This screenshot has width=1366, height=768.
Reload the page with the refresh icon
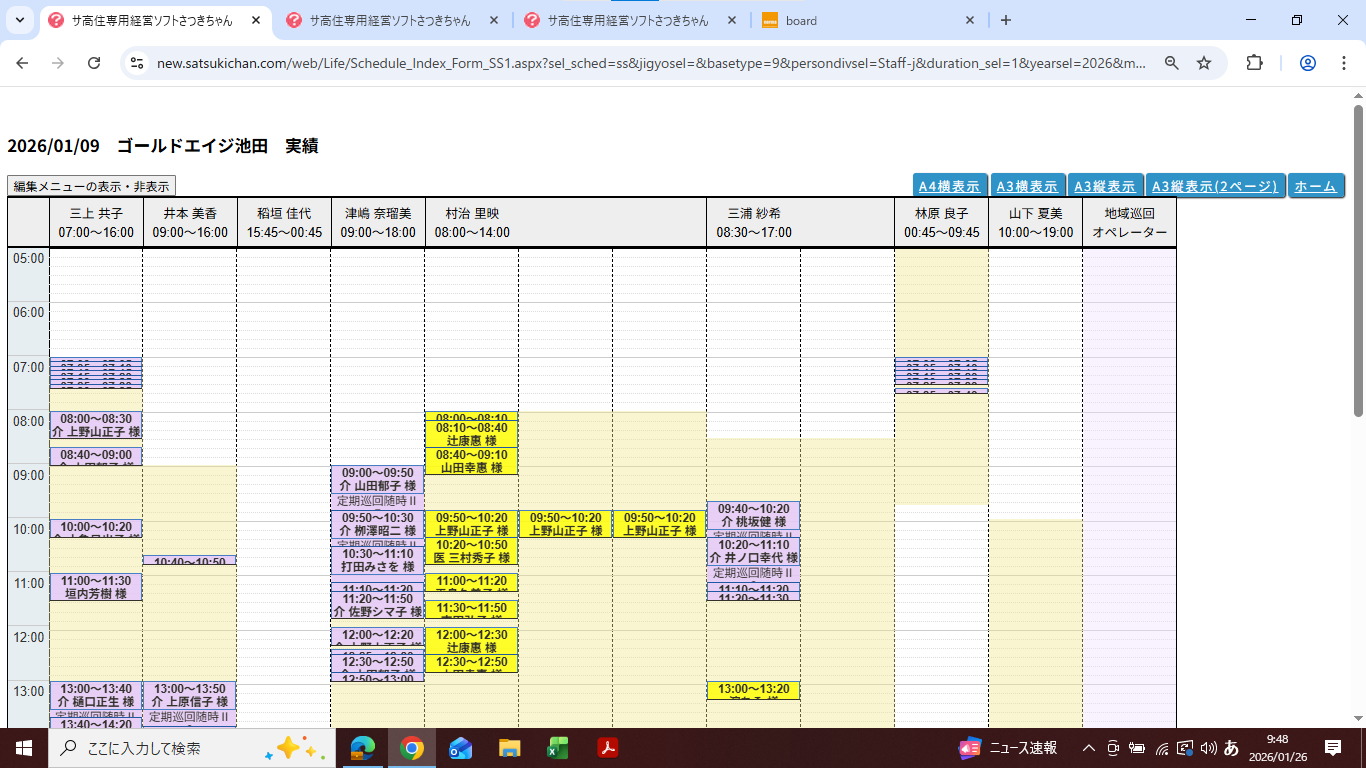tap(94, 63)
